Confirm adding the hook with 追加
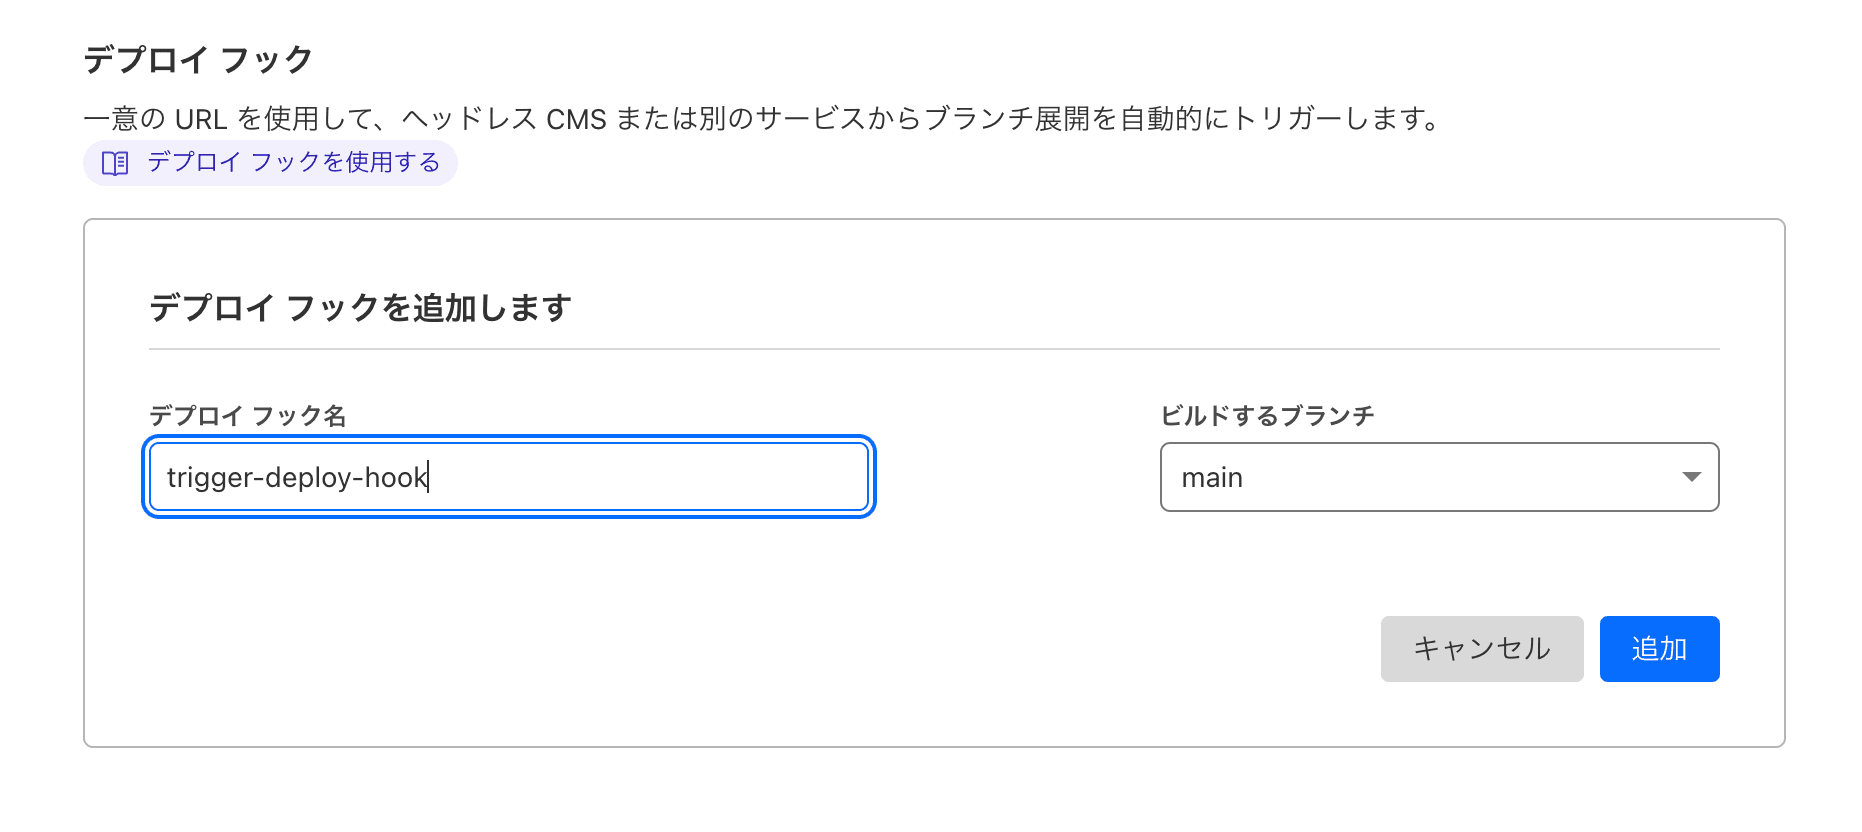 [1659, 648]
